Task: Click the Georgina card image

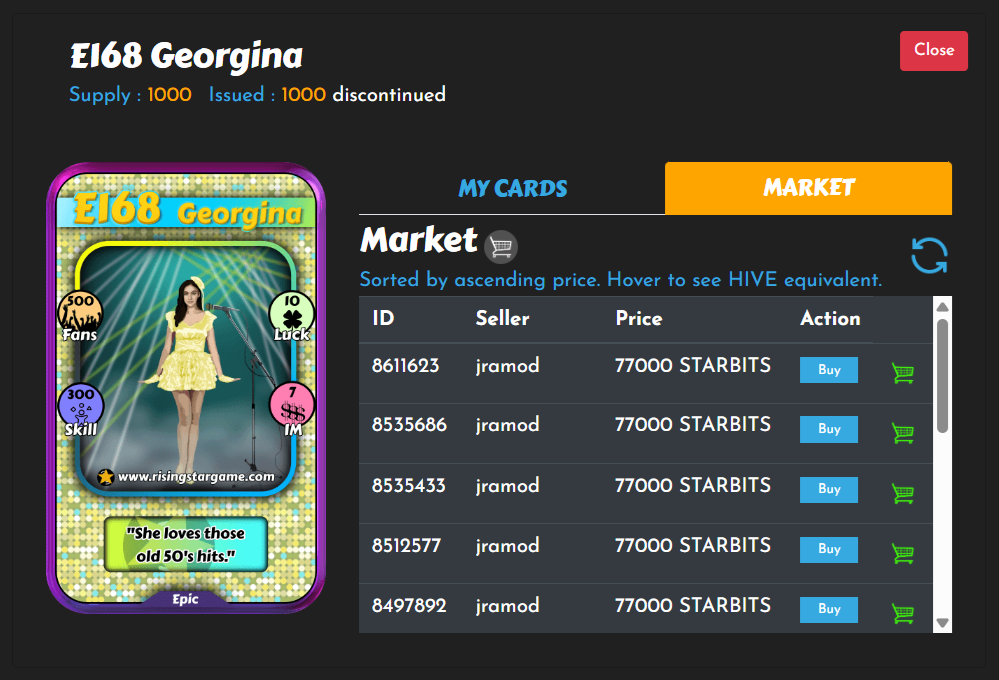Action: pyautogui.click(x=186, y=388)
